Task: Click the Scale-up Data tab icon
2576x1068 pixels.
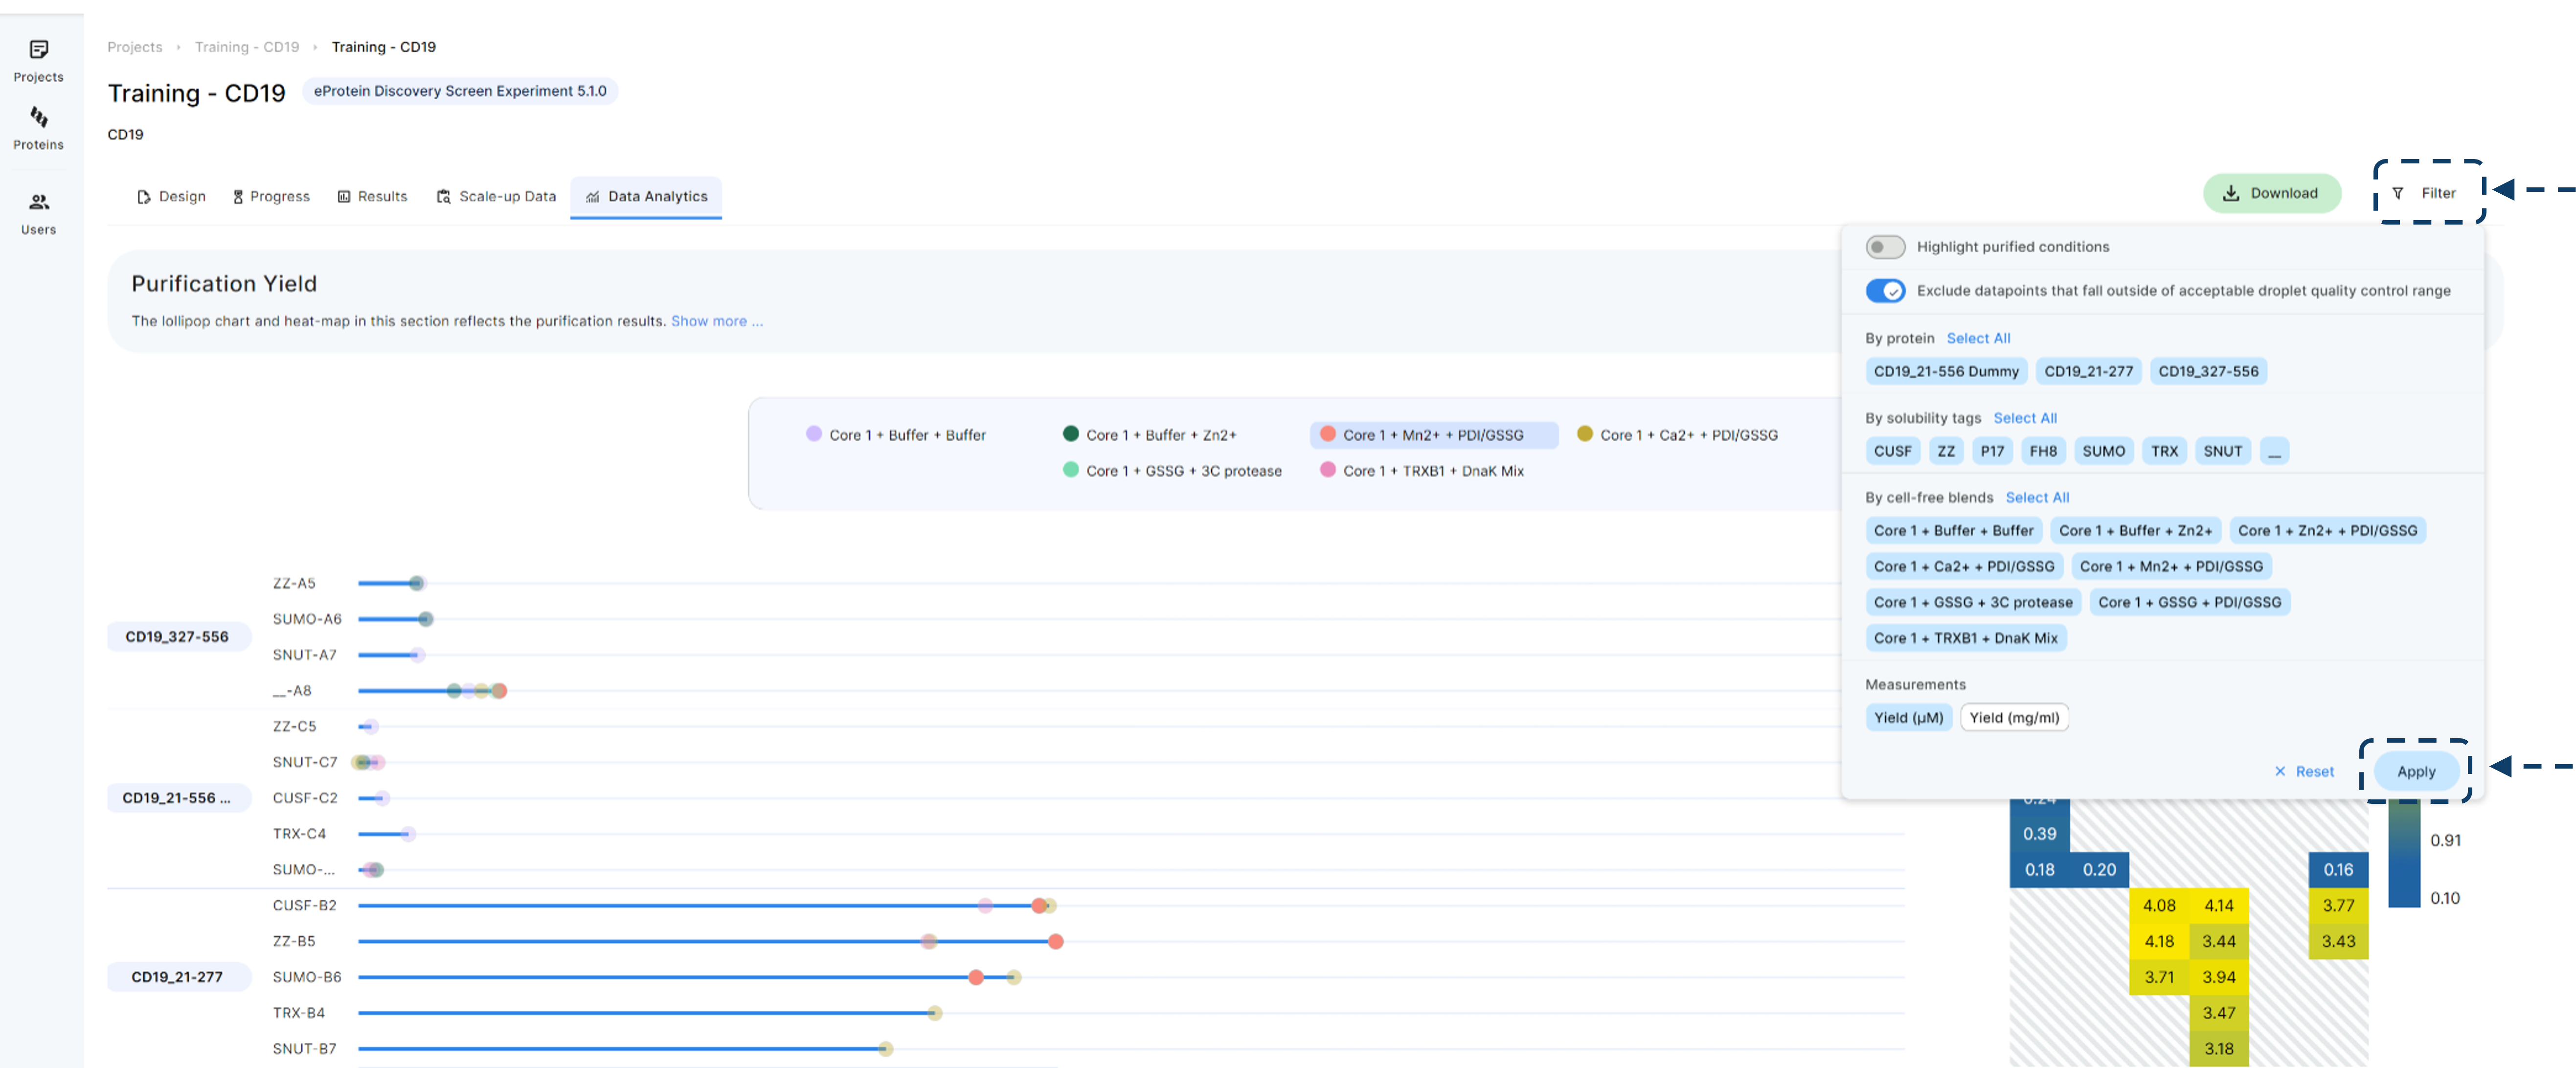Action: coord(443,197)
